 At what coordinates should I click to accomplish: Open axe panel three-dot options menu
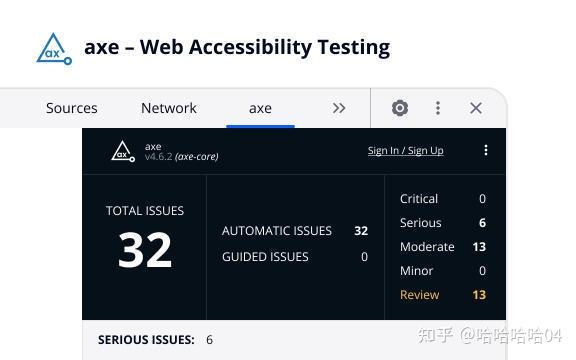coord(486,150)
